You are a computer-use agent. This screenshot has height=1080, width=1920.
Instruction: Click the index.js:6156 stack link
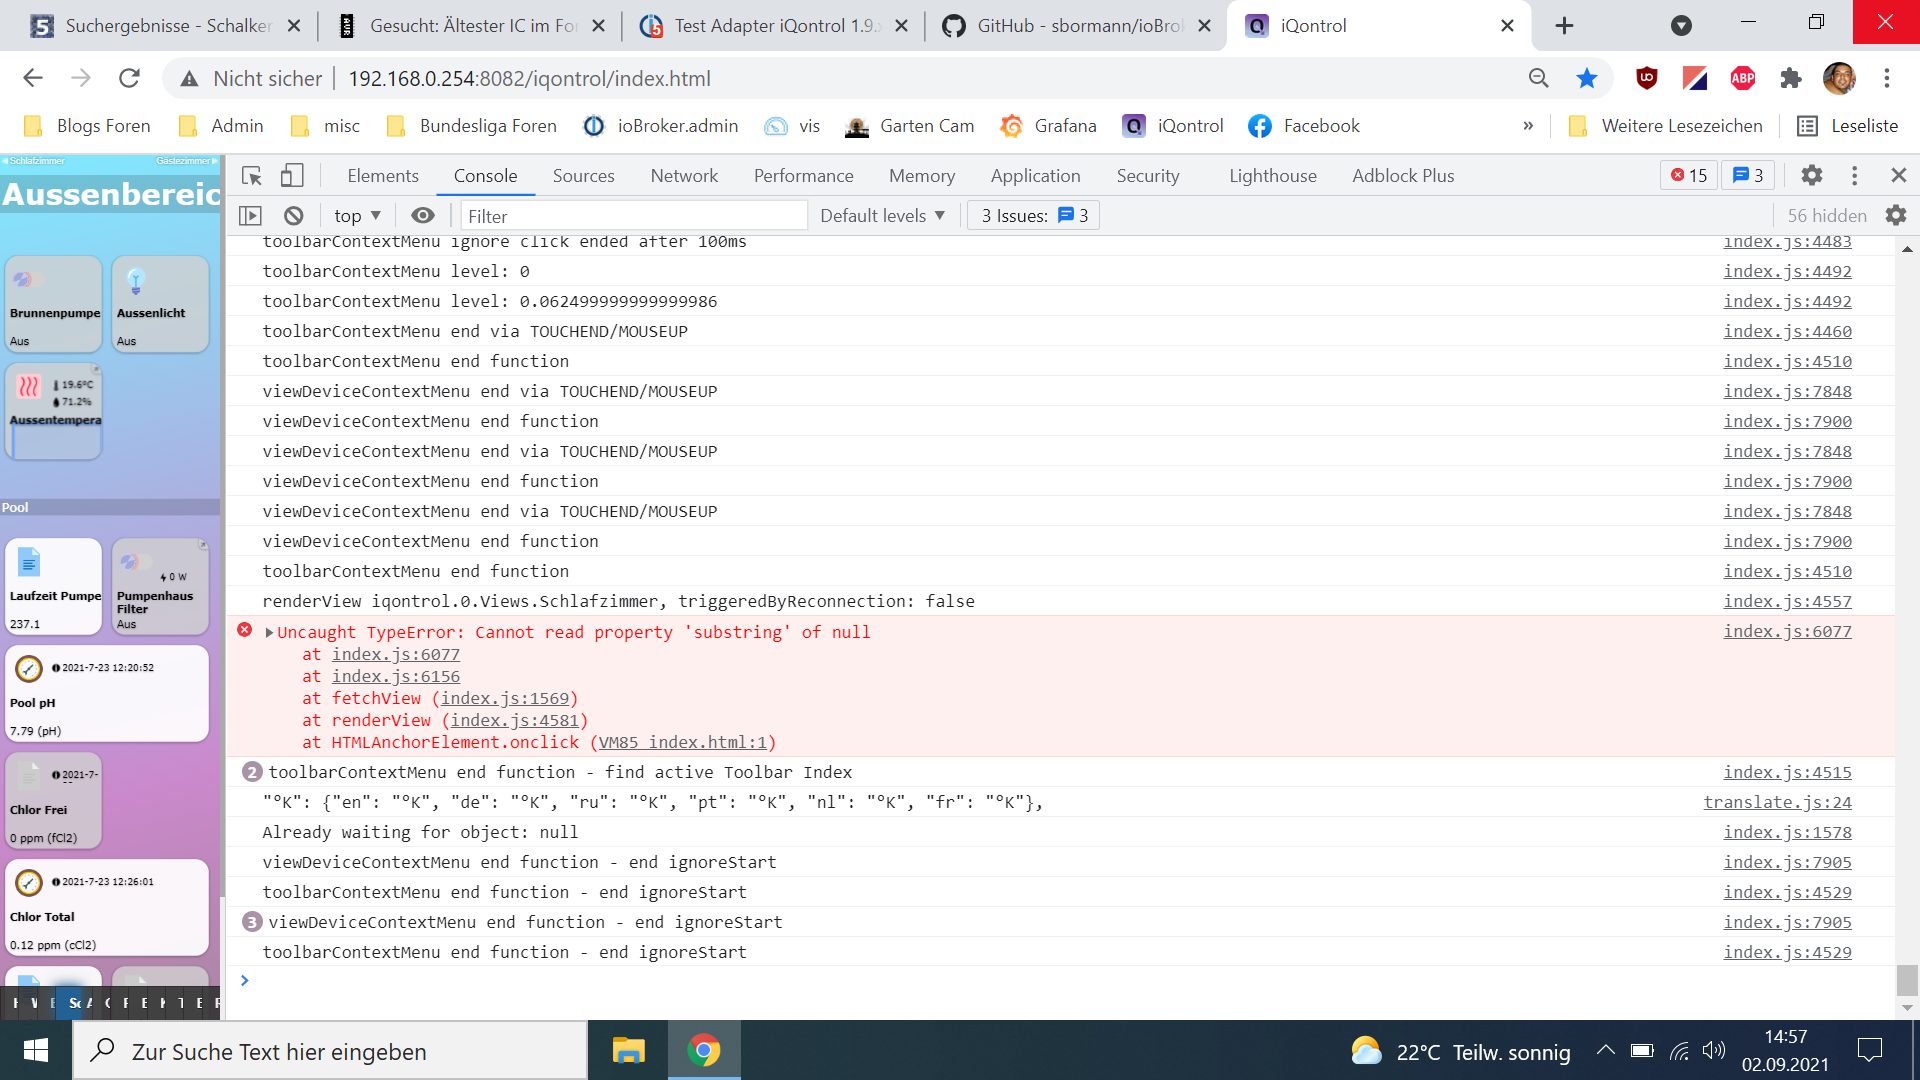click(396, 676)
